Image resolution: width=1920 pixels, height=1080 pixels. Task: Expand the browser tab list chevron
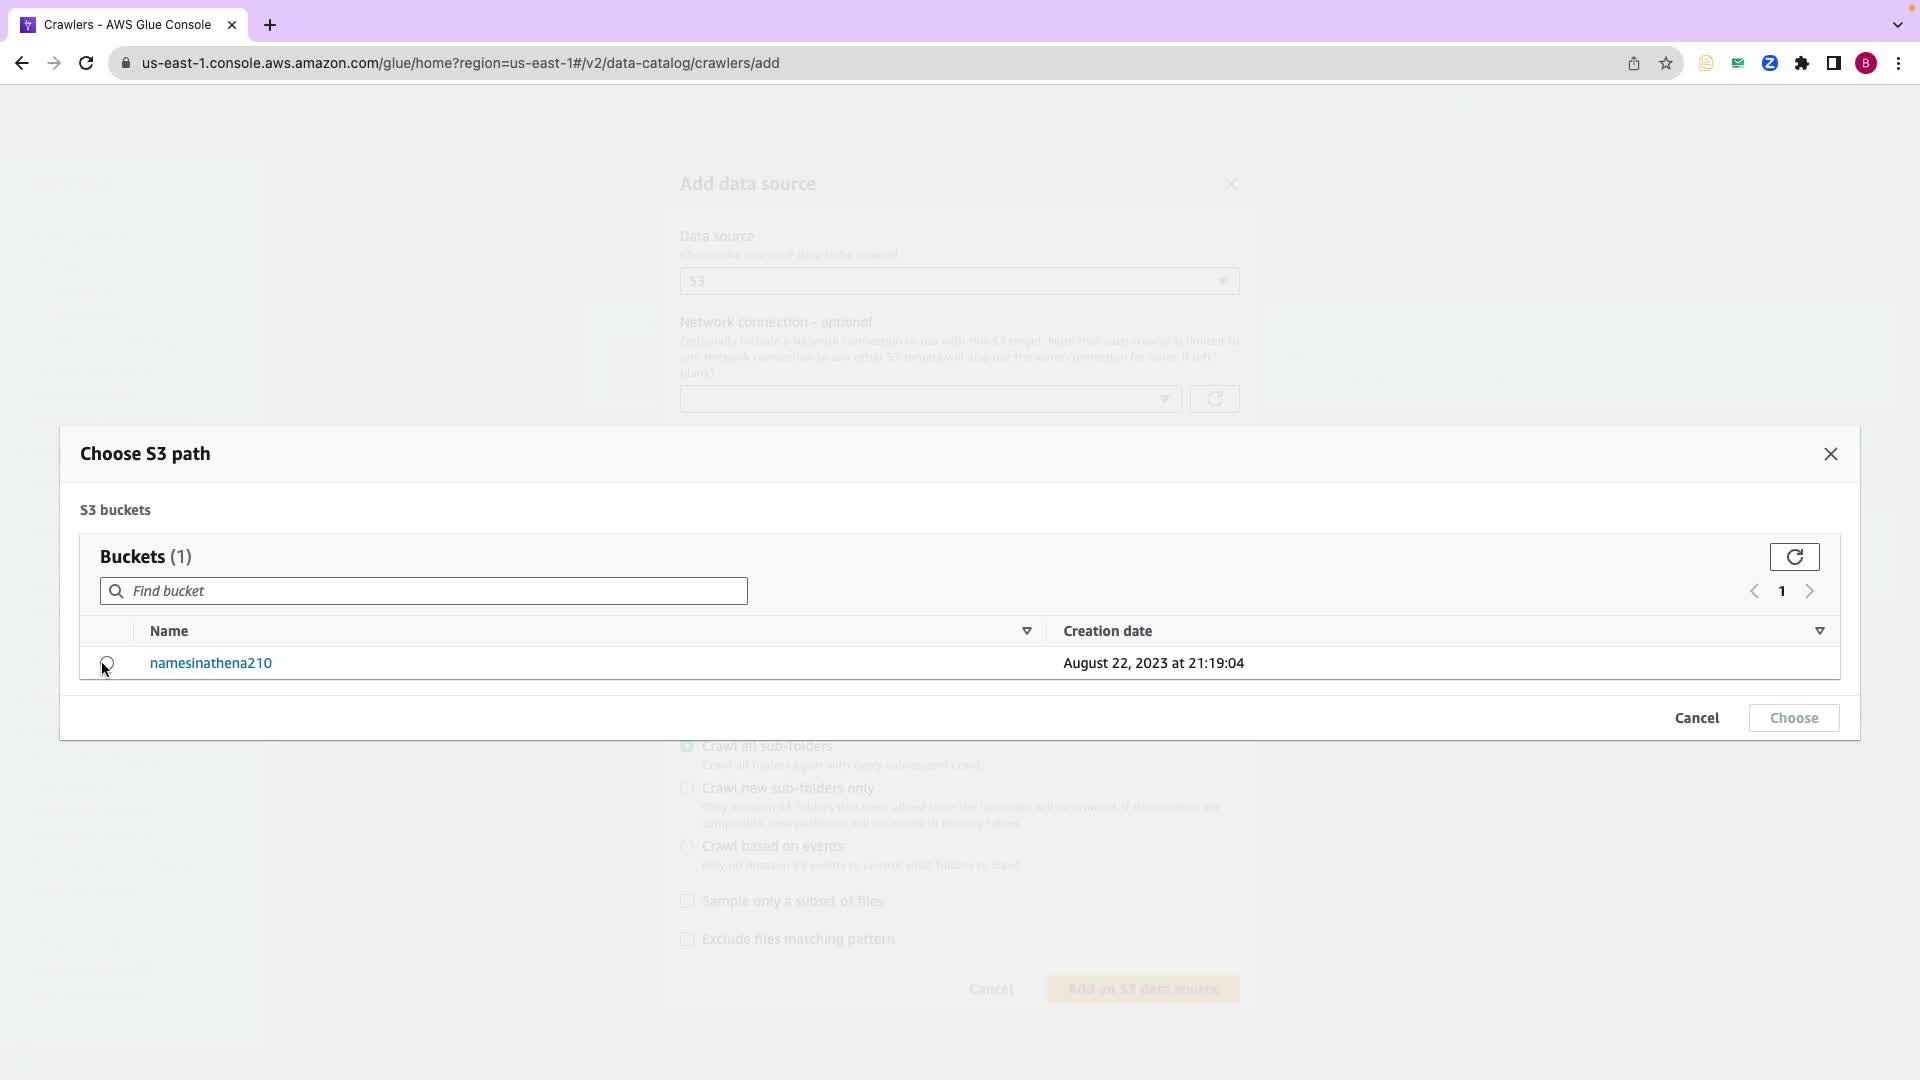(x=1897, y=25)
